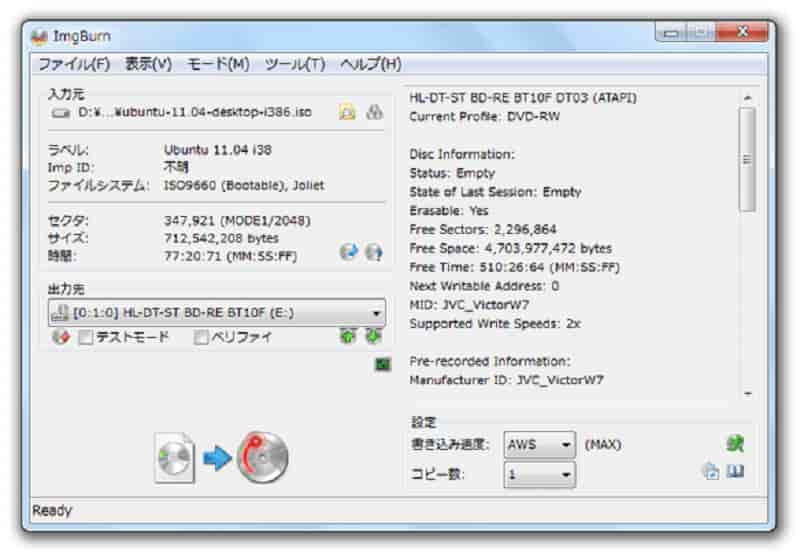Open the destination drive HL-DT-ST BD-RE dropdown
This screenshot has height=554, width=800.
coord(217,312)
